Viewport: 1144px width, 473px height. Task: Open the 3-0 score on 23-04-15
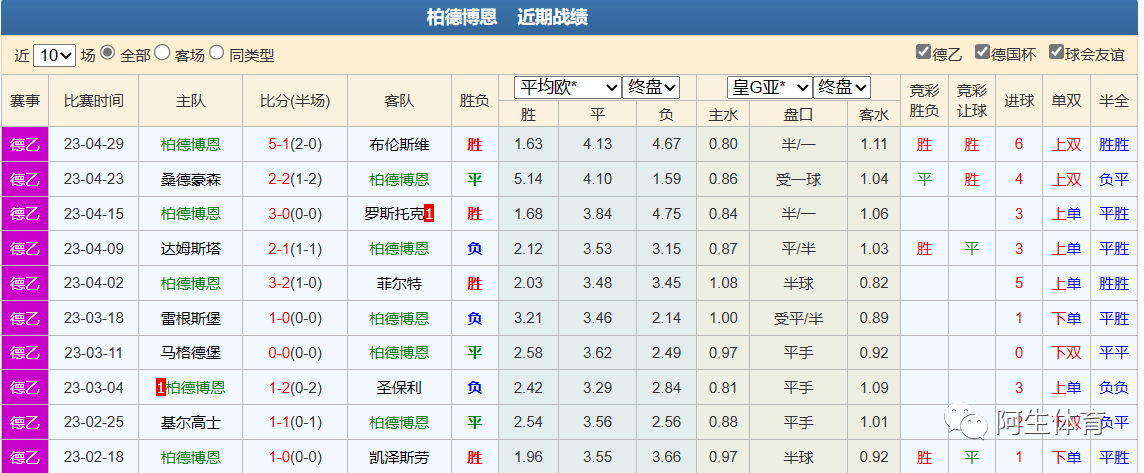[x=279, y=214]
